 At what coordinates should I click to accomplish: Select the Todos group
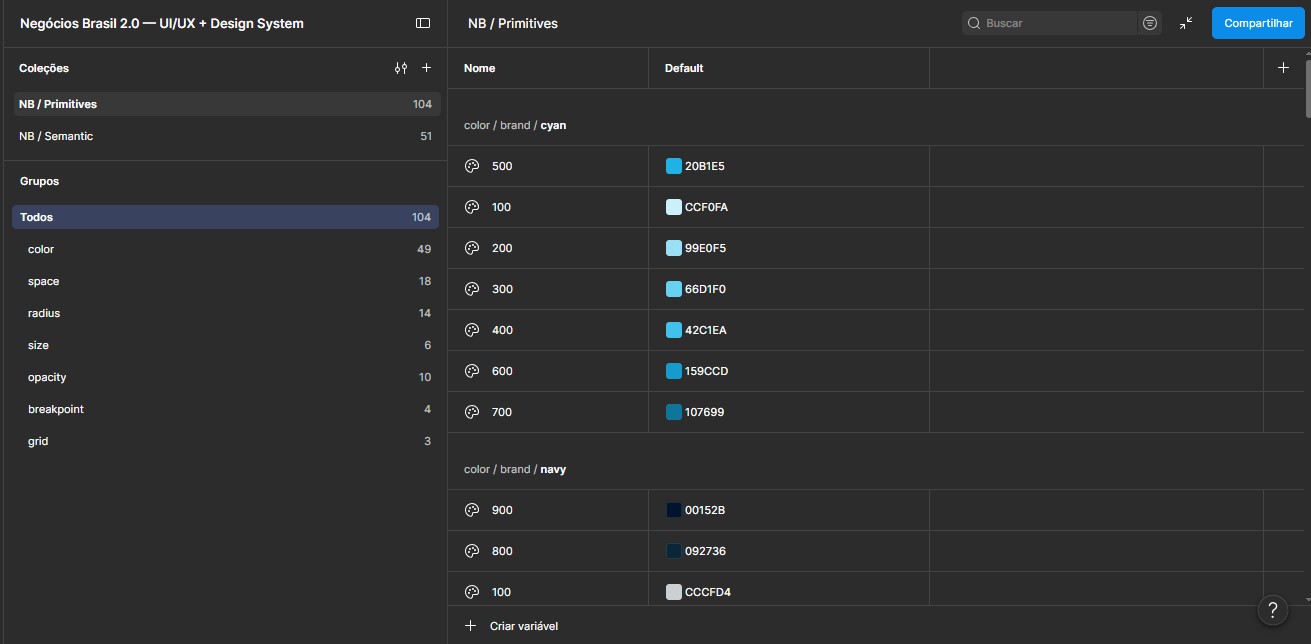pos(226,217)
